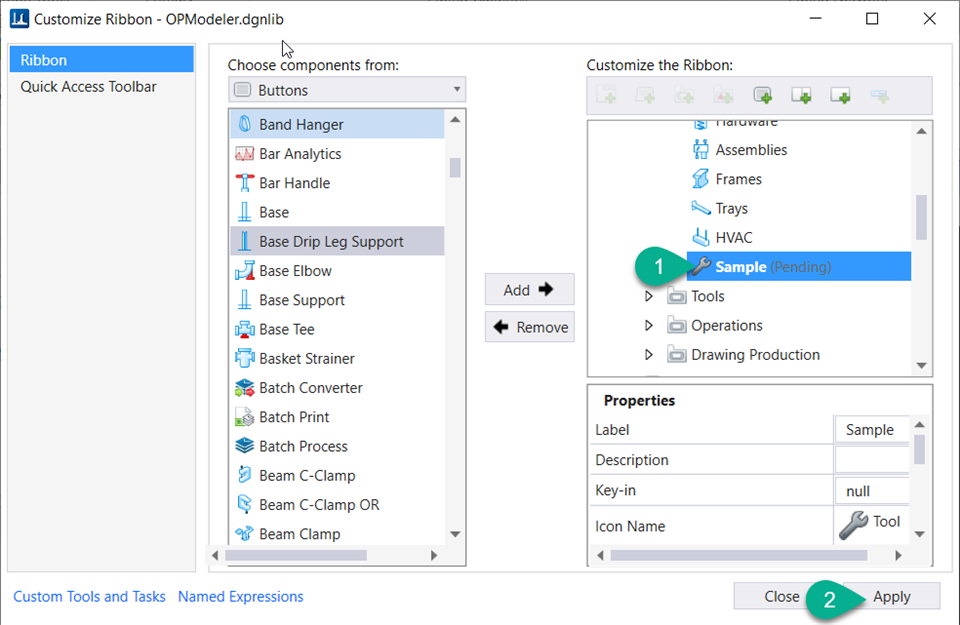The image size is (960, 625).
Task: Open the Choose components from dropdown
Action: coord(347,90)
